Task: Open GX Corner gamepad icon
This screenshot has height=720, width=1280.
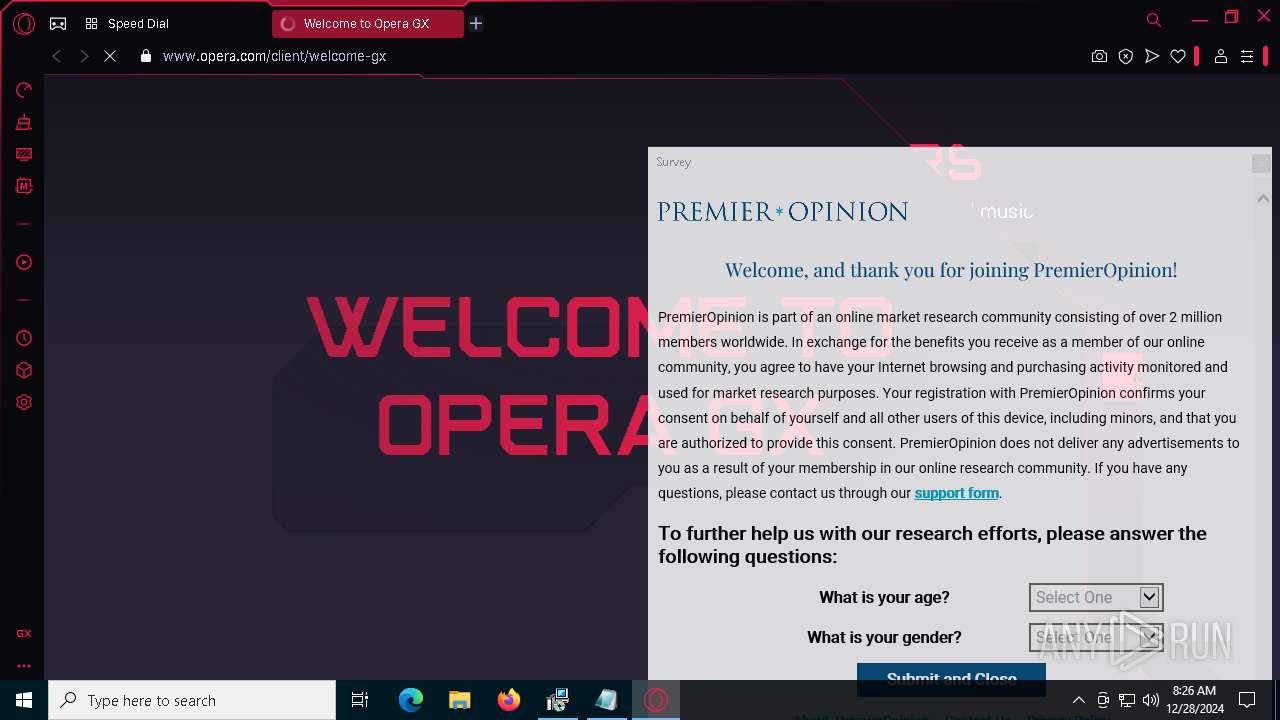Action: (x=58, y=23)
